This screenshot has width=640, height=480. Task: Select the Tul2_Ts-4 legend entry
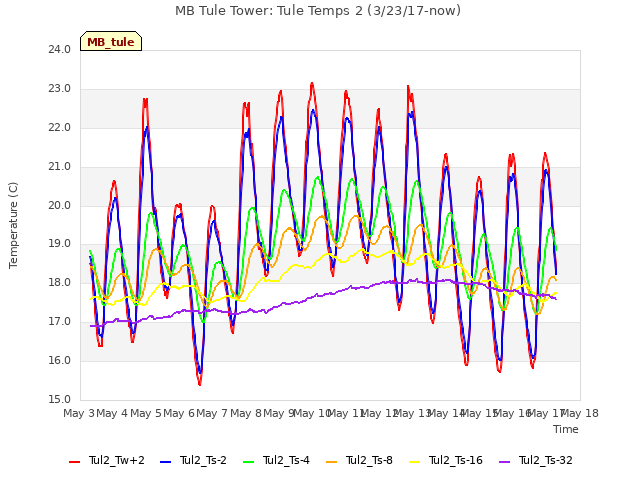coord(276,461)
